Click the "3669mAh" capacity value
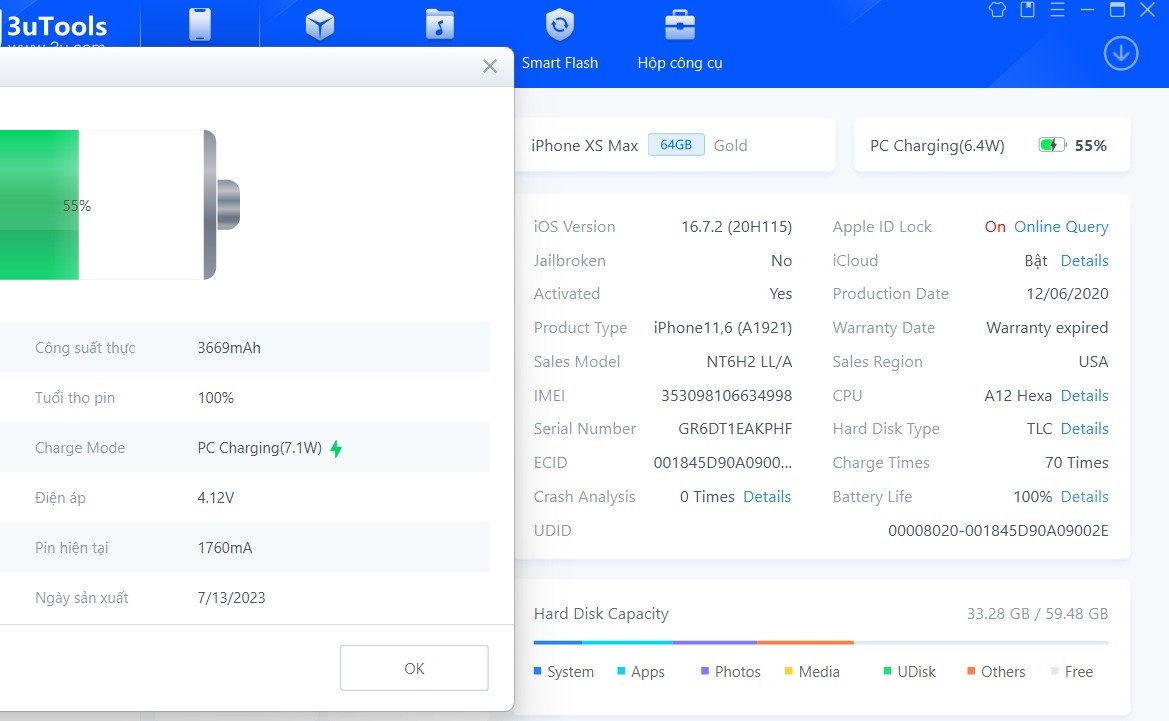This screenshot has height=721, width=1169. pyautogui.click(x=229, y=347)
